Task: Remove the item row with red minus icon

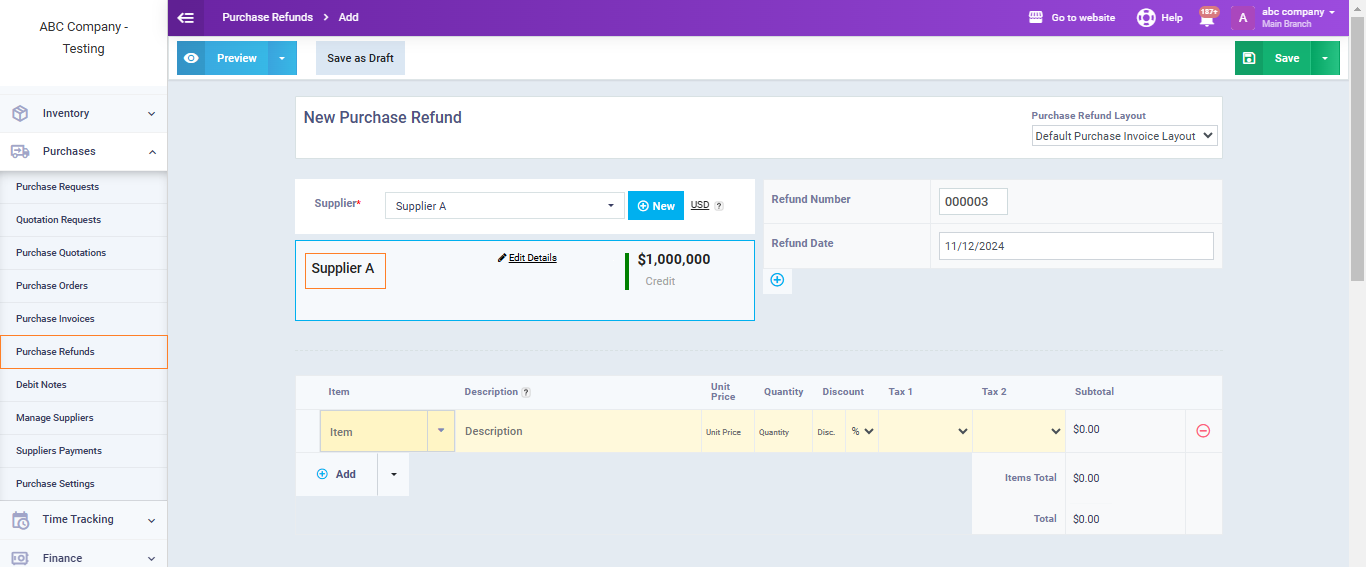Action: tap(1203, 431)
